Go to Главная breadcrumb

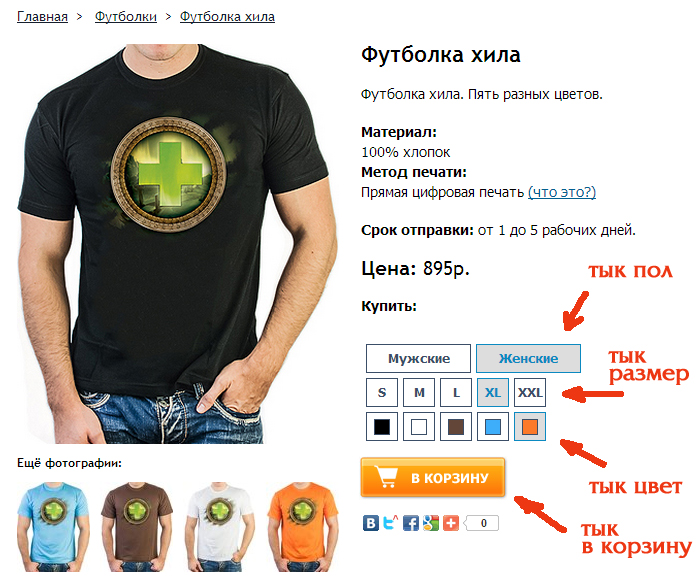pyautogui.click(x=42, y=17)
